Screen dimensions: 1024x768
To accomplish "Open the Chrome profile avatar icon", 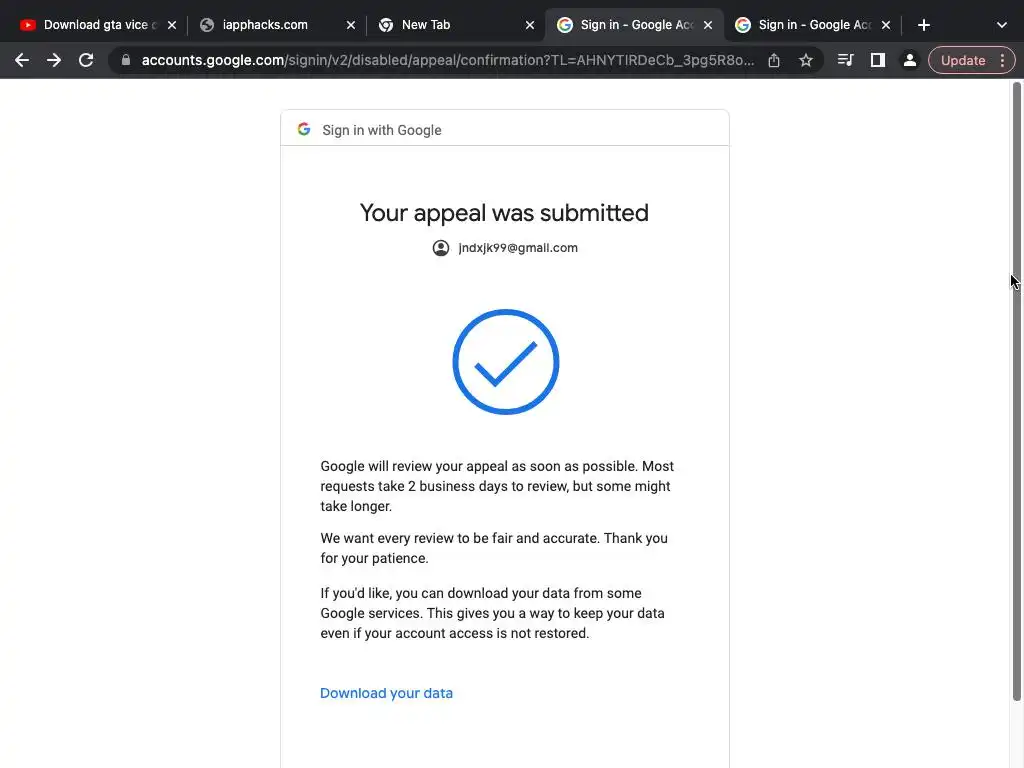I will click(909, 60).
